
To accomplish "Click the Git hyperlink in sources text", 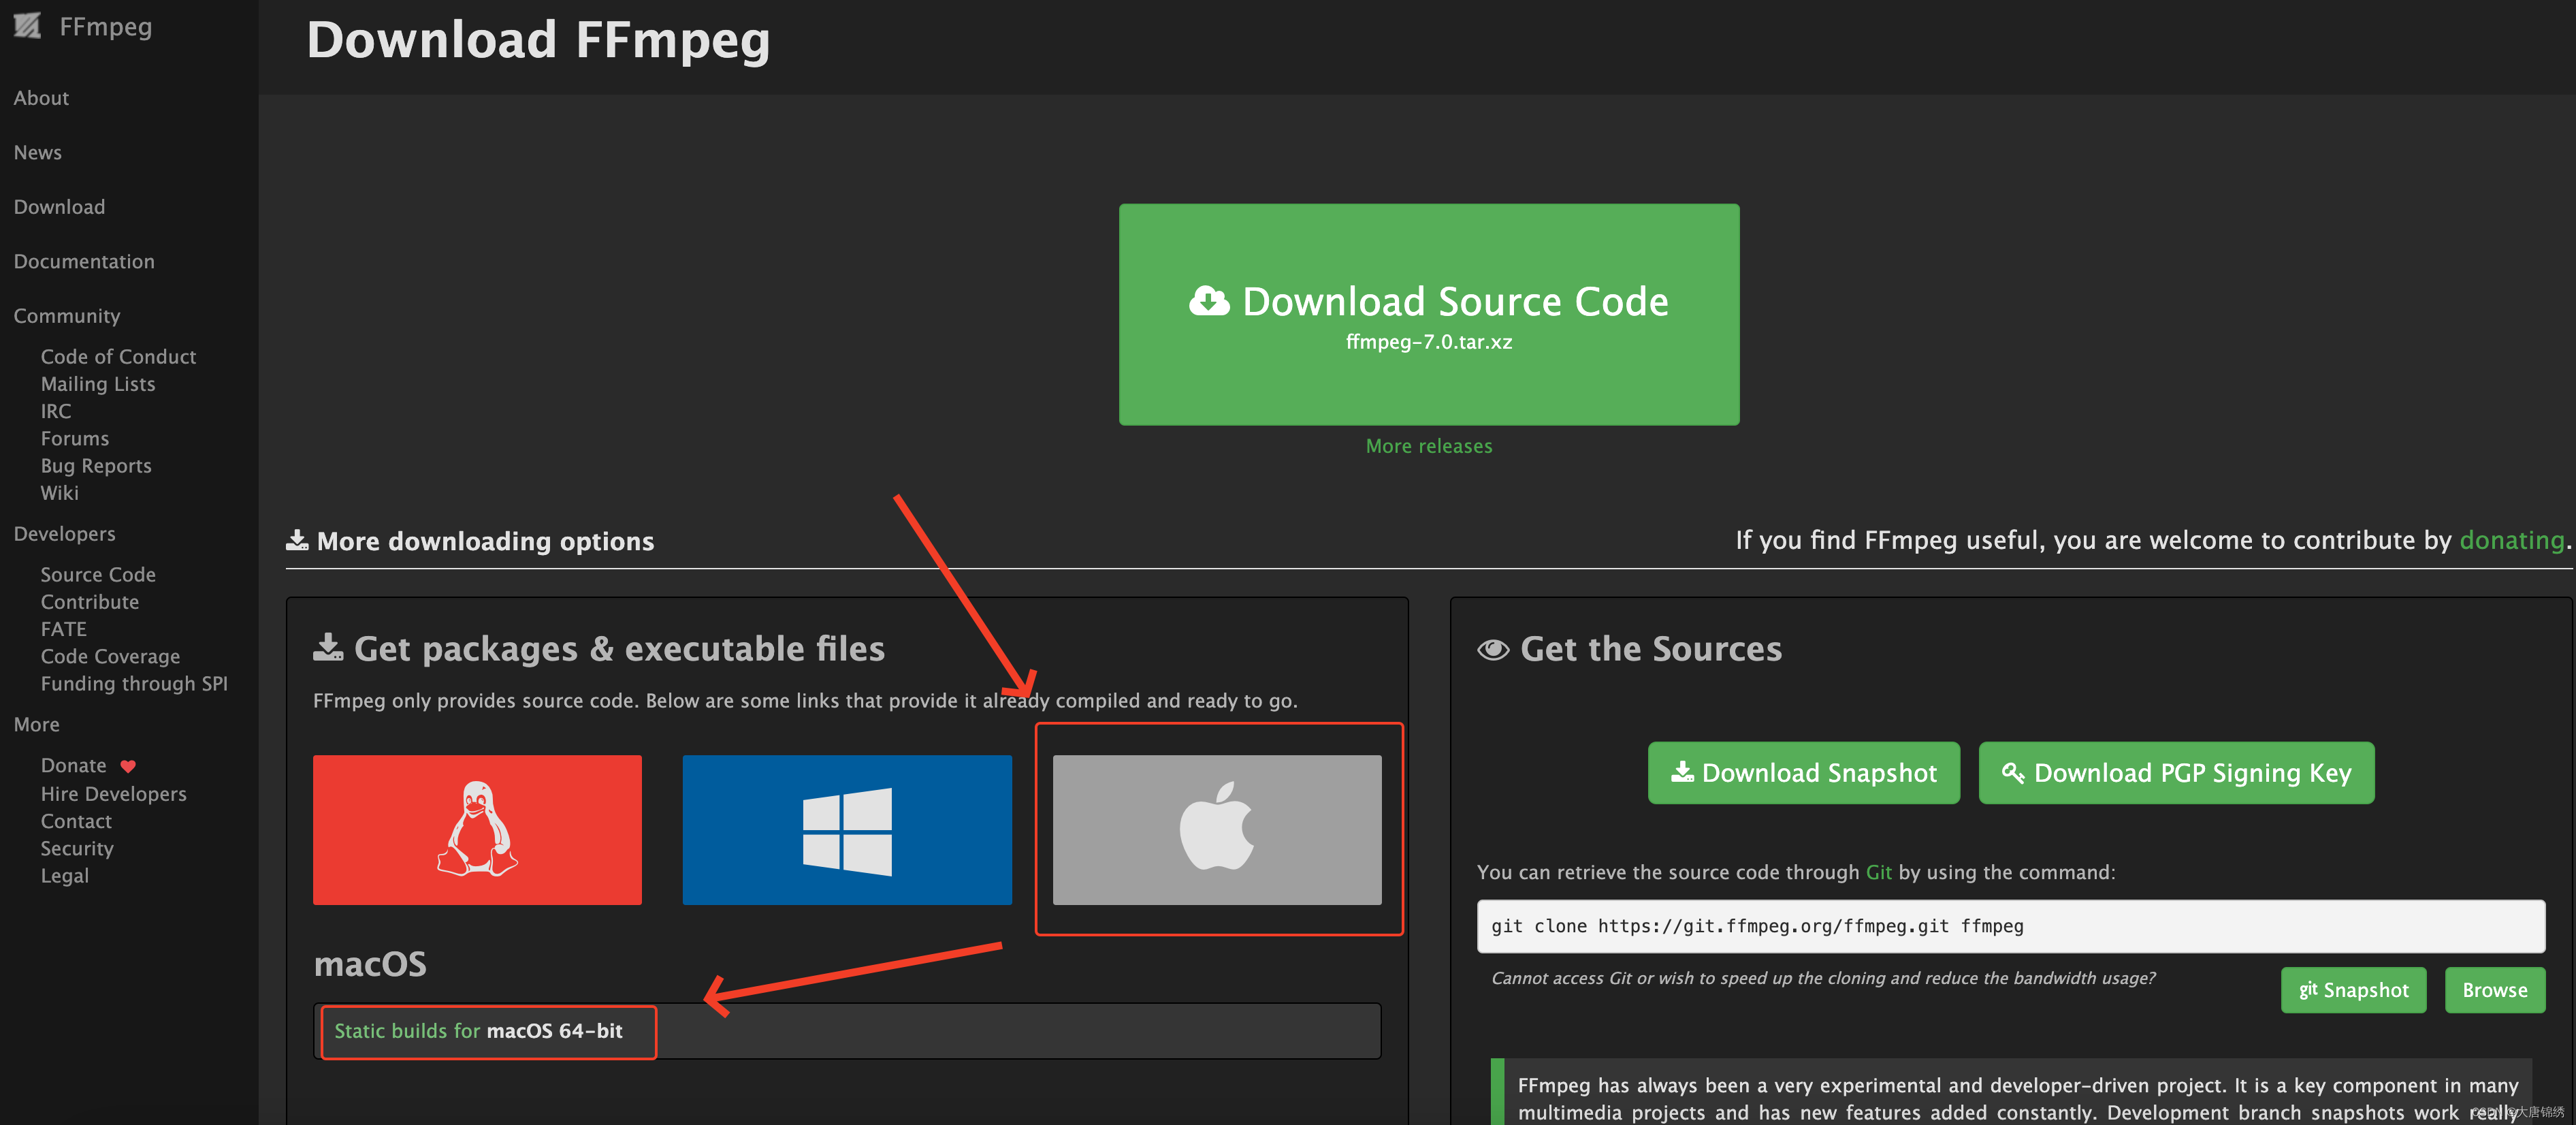I will [1878, 872].
